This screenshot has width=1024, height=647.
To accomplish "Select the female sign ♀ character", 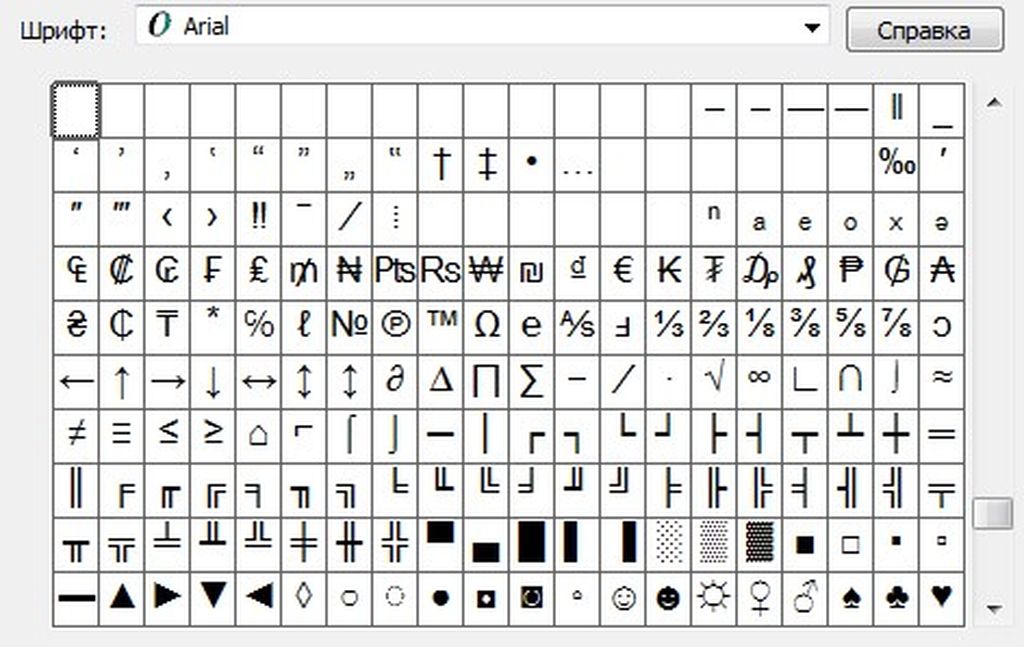I will coord(759,598).
